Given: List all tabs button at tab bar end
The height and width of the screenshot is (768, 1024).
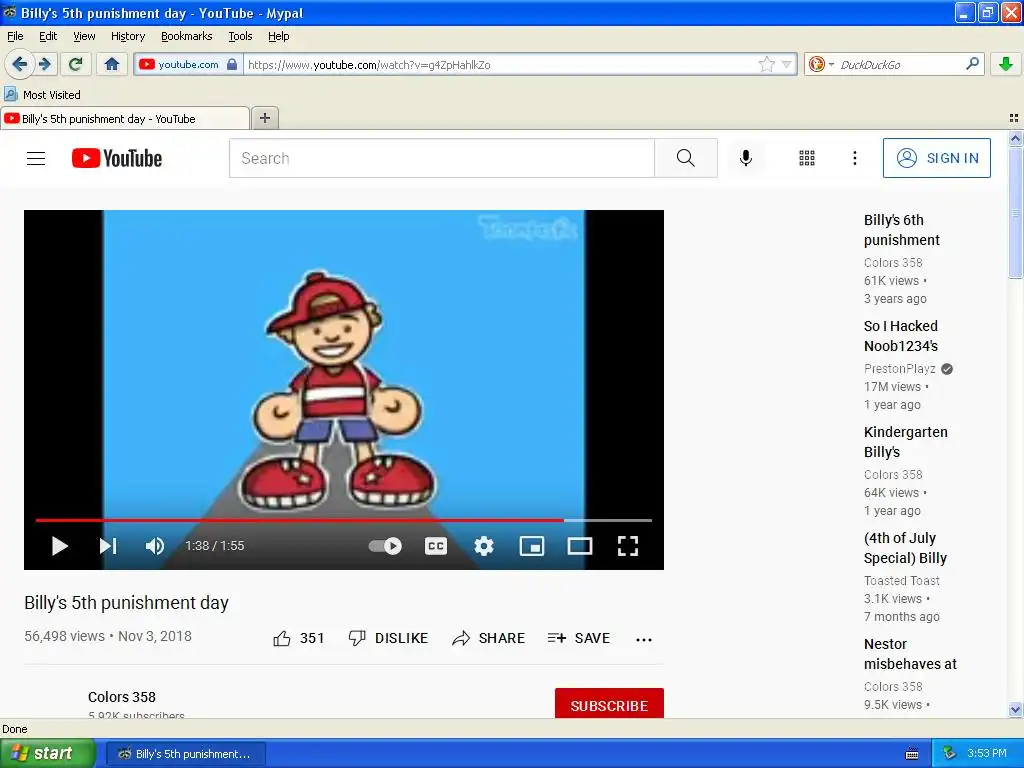Looking at the screenshot, I should 1014,118.
